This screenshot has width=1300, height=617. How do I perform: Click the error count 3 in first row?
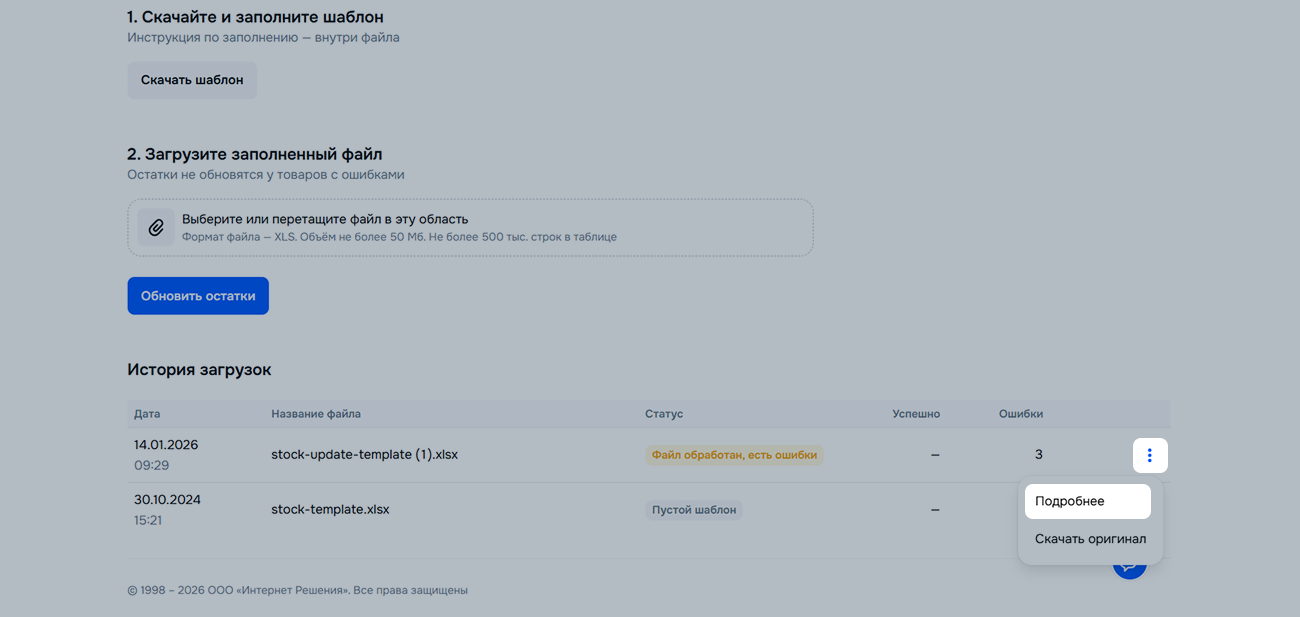tap(1038, 455)
